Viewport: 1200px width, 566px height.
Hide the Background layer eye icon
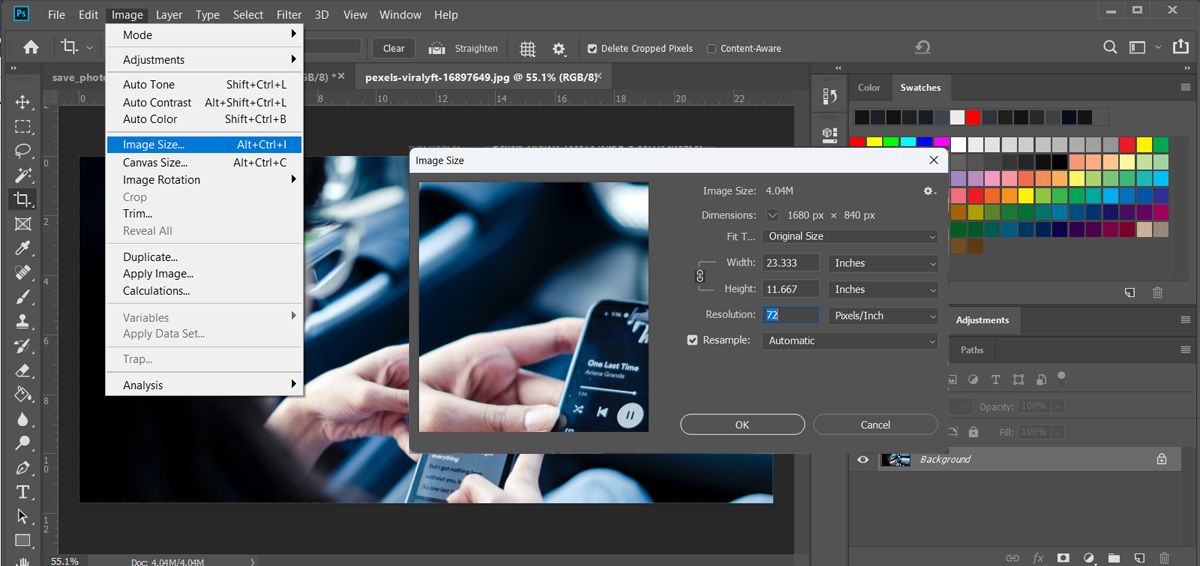pyautogui.click(x=863, y=459)
